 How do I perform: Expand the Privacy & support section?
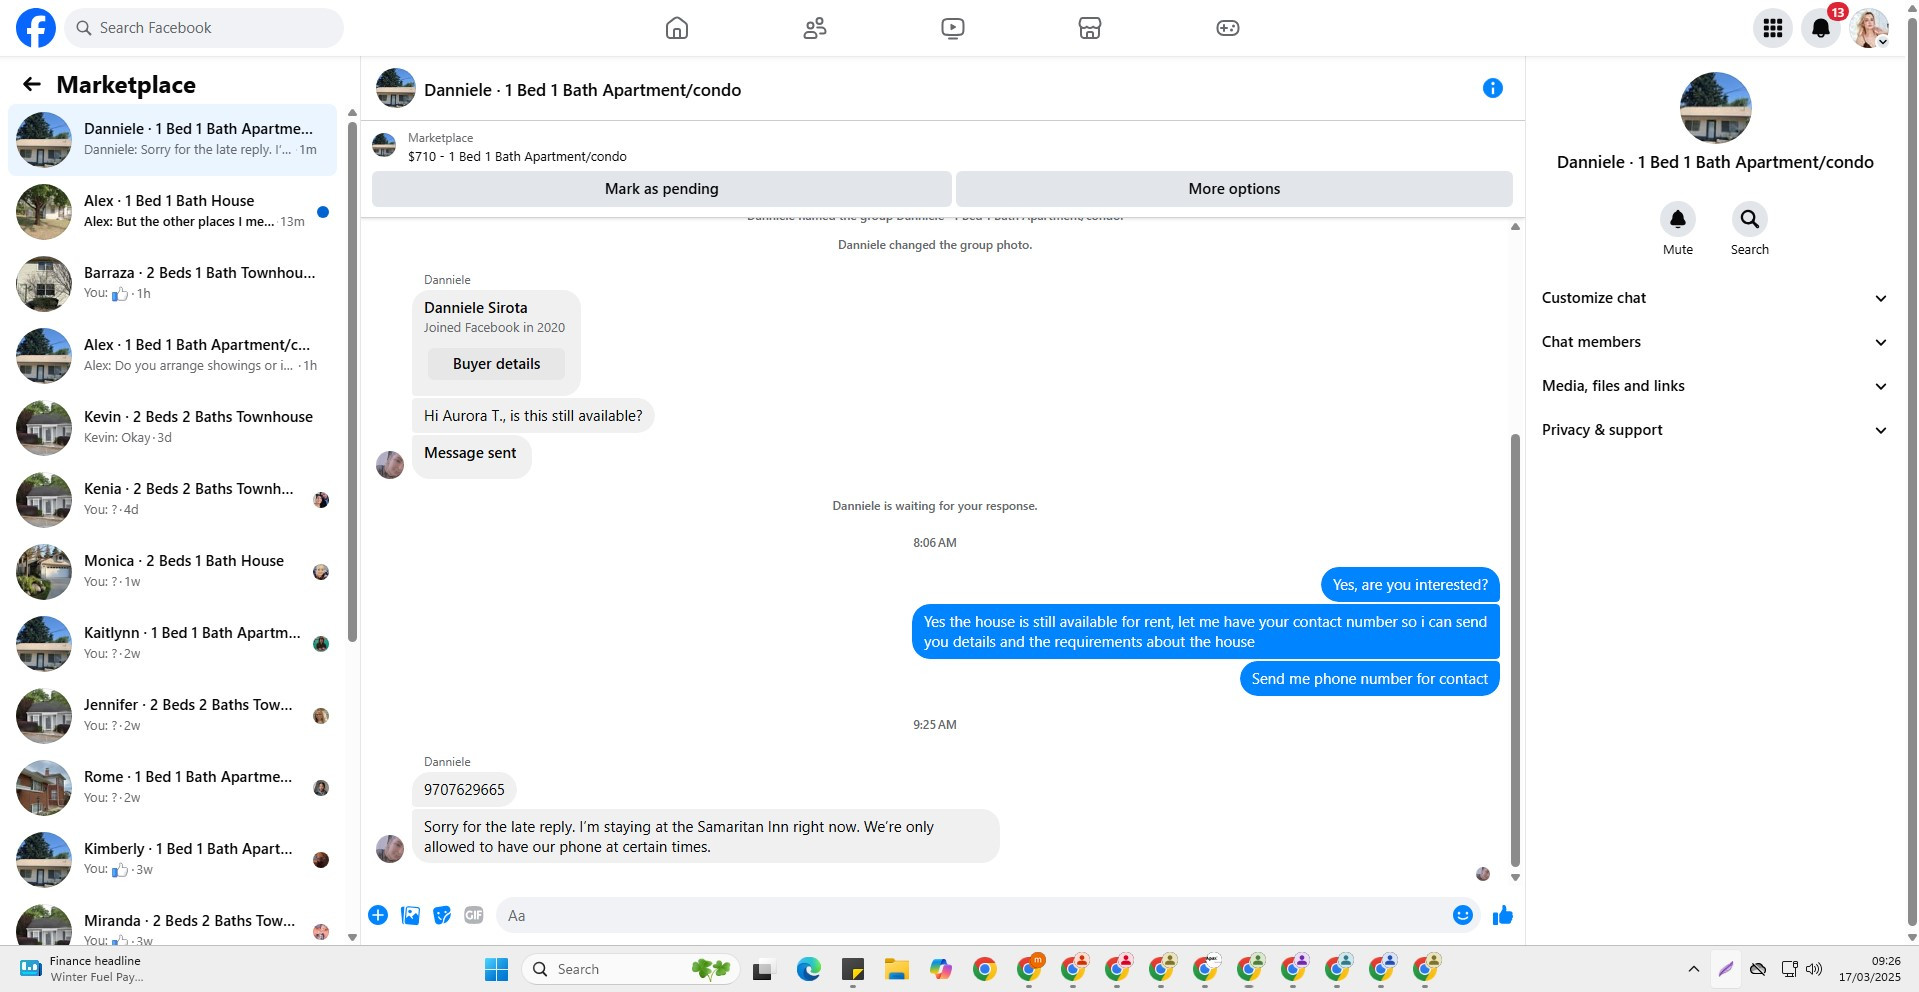click(x=1714, y=430)
